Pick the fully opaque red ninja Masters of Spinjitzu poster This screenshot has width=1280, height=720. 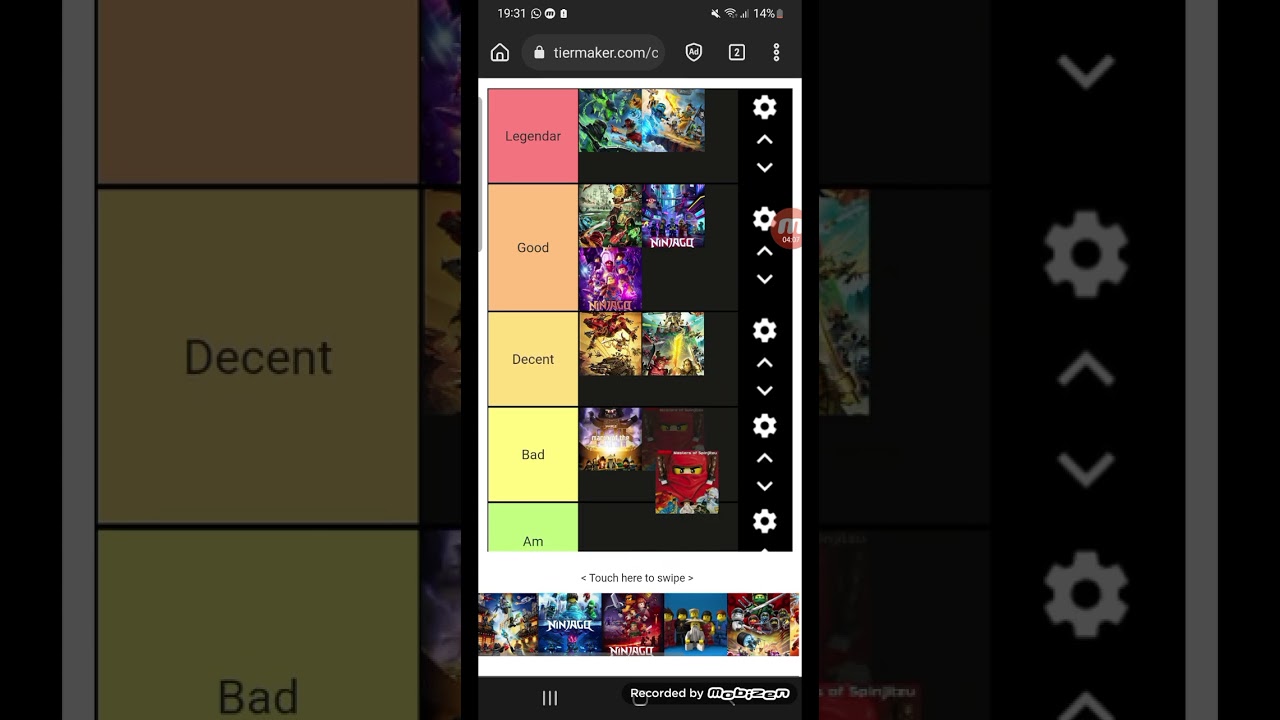[x=687, y=482]
